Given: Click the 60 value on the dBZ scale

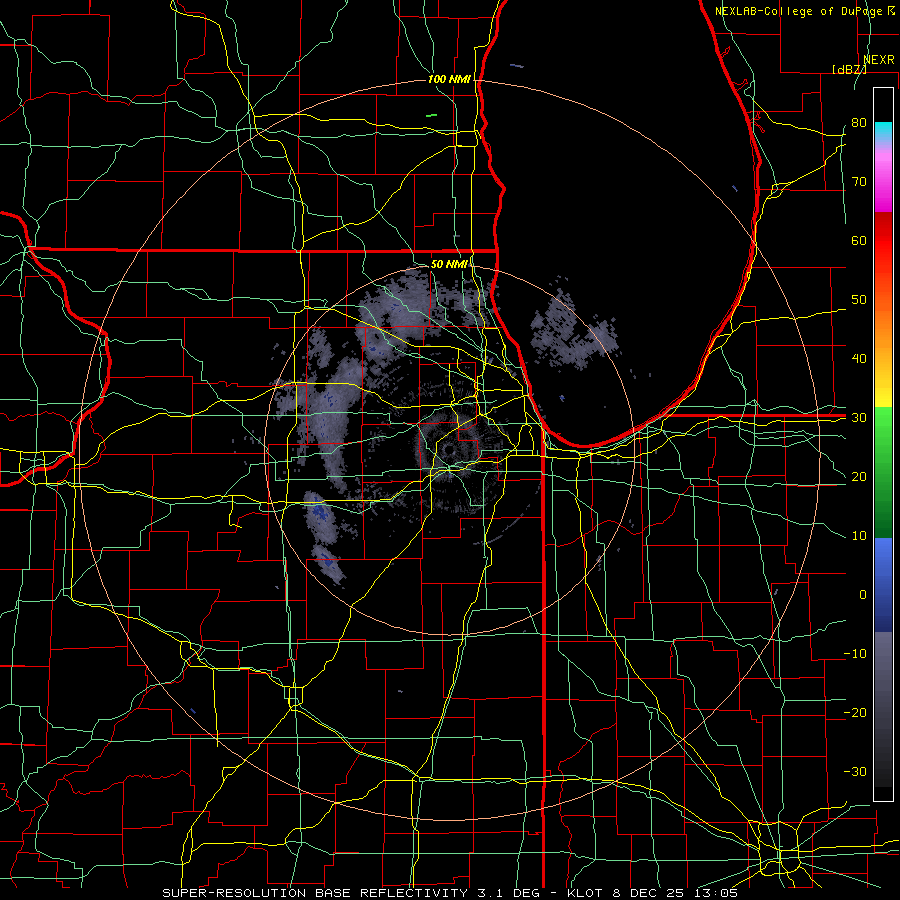Looking at the screenshot, I should click(859, 240).
